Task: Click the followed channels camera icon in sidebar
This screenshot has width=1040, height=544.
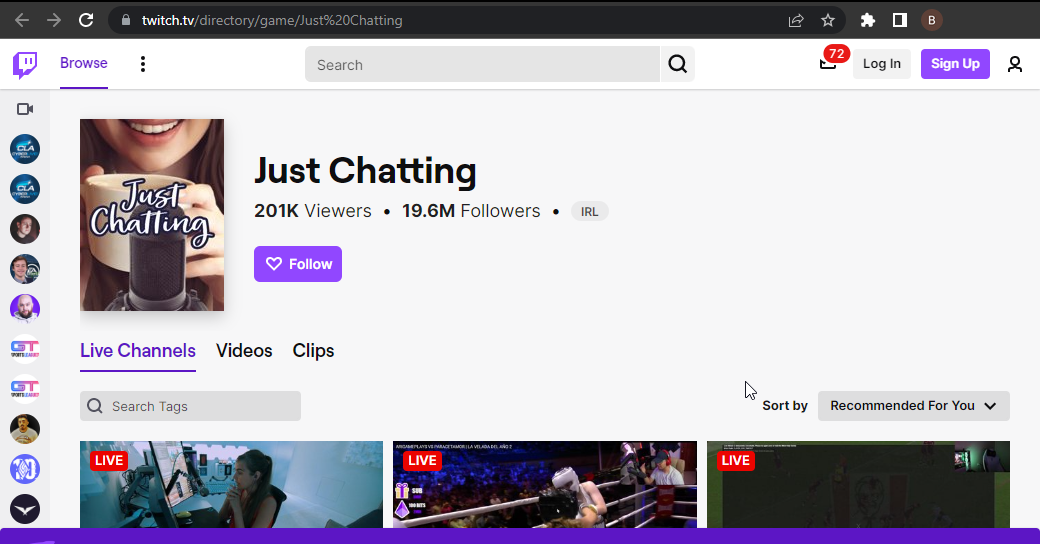Action: (25, 109)
